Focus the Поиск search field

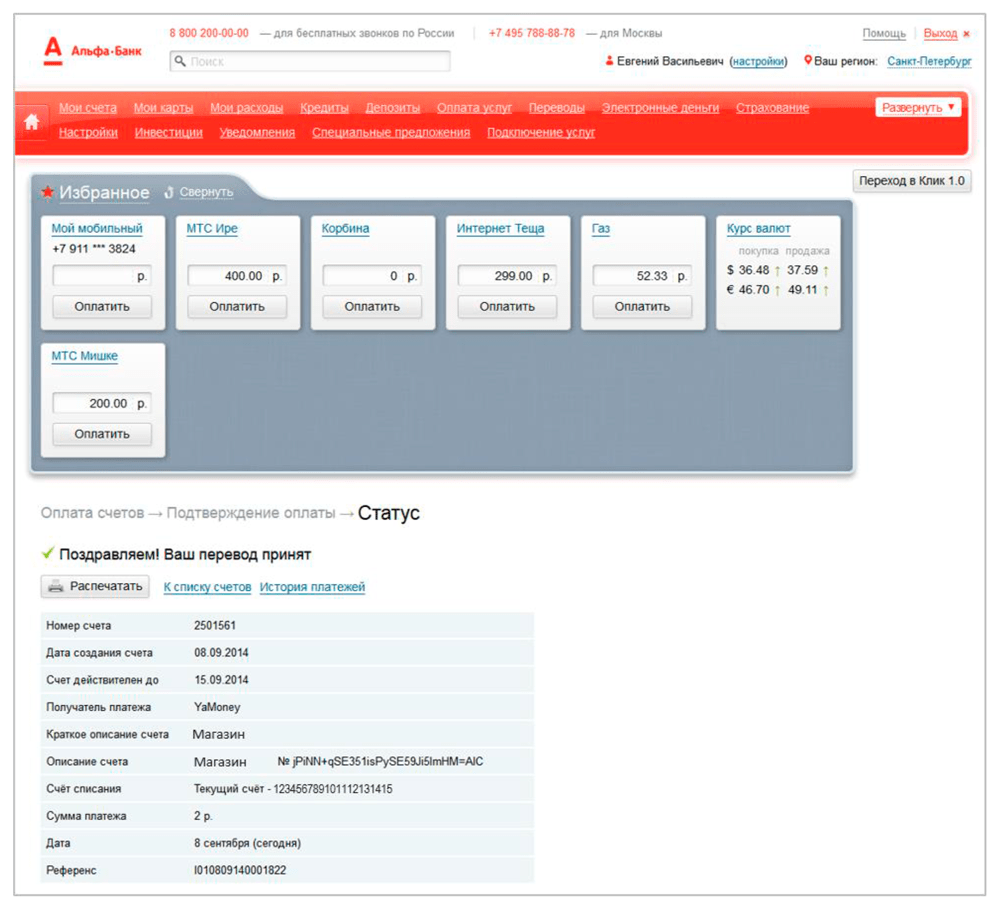(310, 61)
